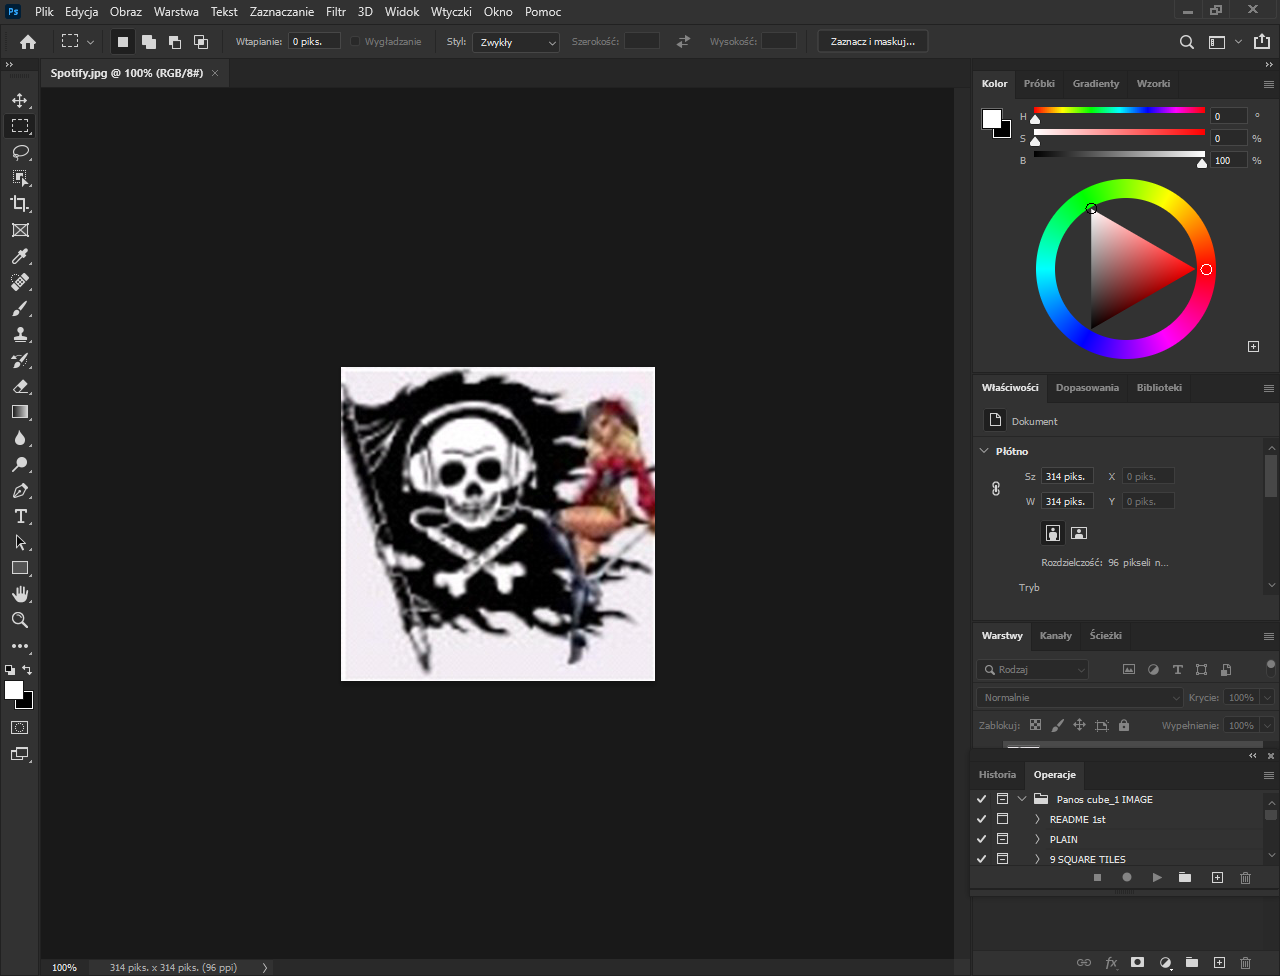Open the Rodzaj layer filter dropdown
This screenshot has height=976, width=1280.
point(1033,670)
